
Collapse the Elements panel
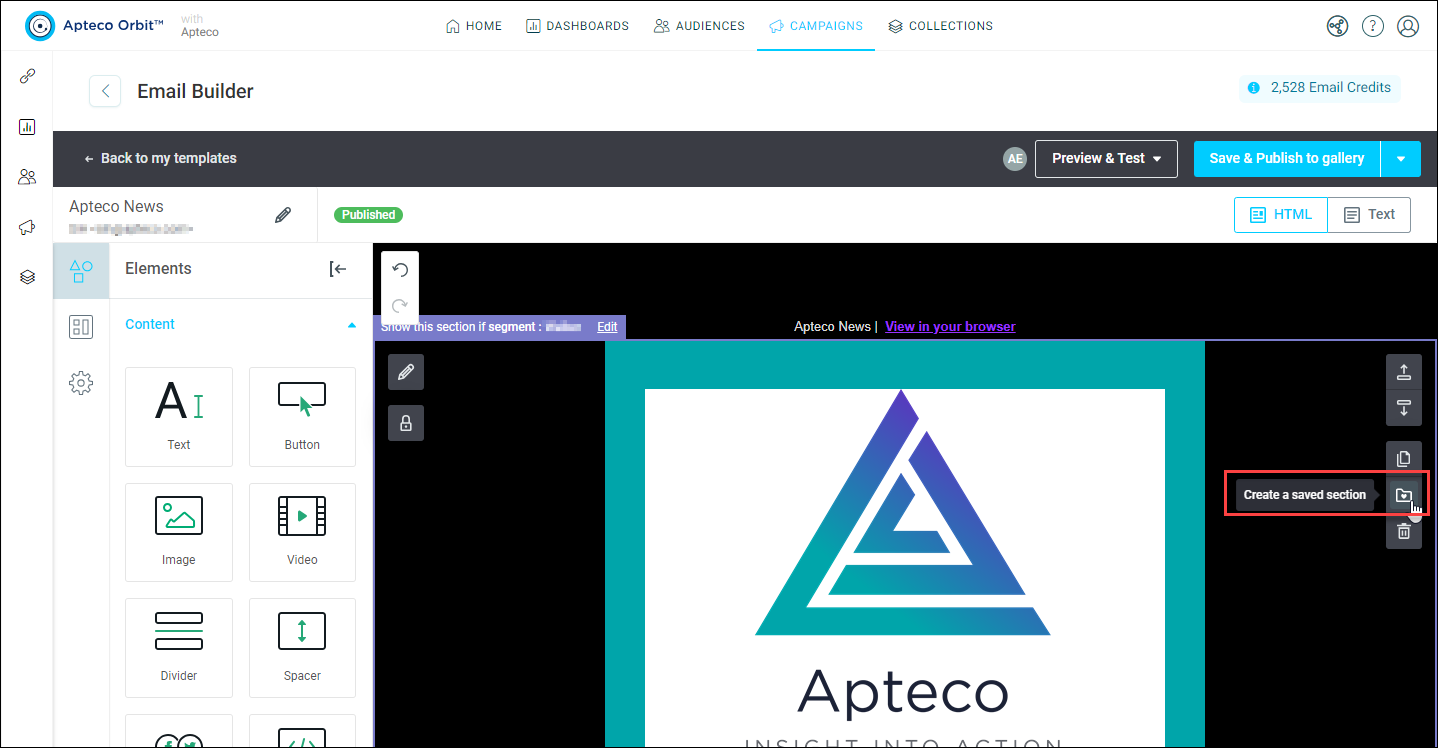pos(338,269)
